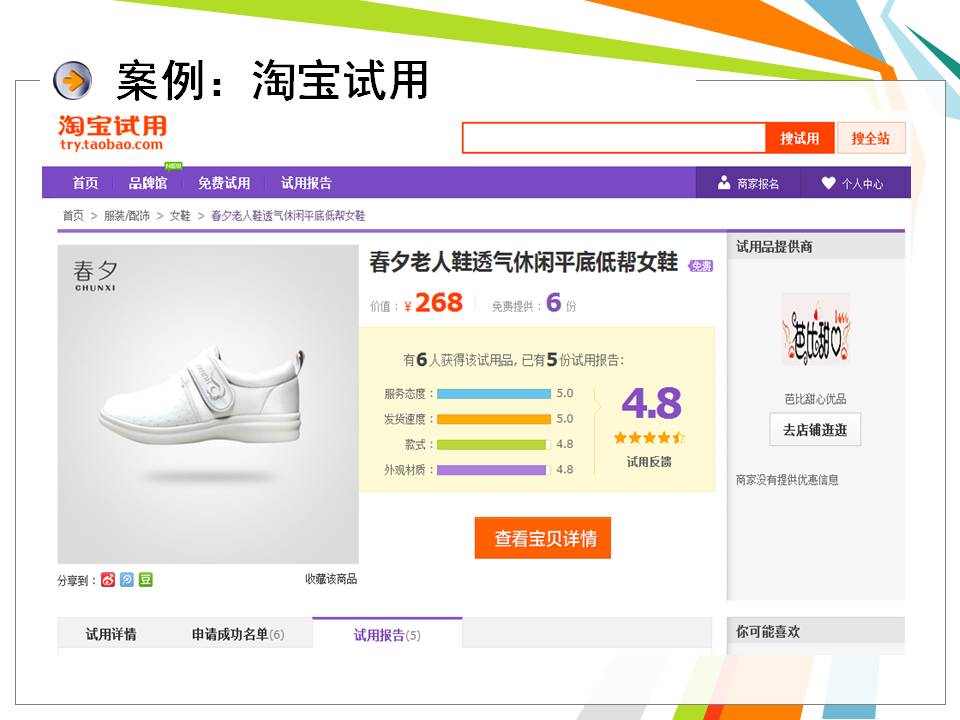
Task: Click the purple 外观材质 rating bar
Action: [x=493, y=470]
